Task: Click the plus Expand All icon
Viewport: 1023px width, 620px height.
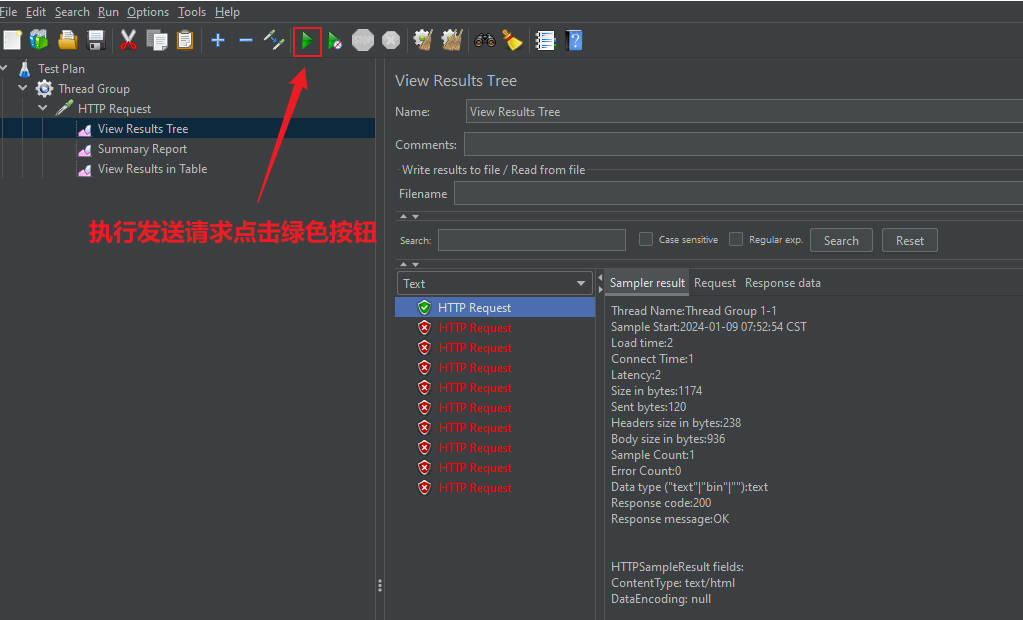Action: click(217, 40)
